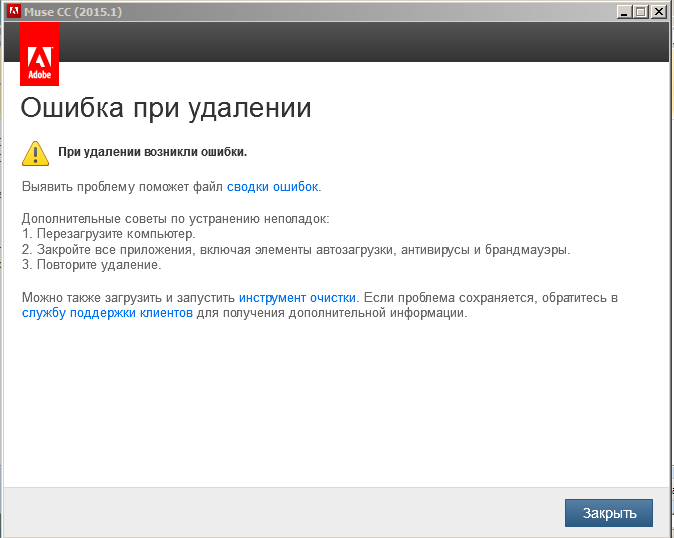The image size is (674, 538).
Task: Open the инструмент очистки link
Action: coord(297,297)
